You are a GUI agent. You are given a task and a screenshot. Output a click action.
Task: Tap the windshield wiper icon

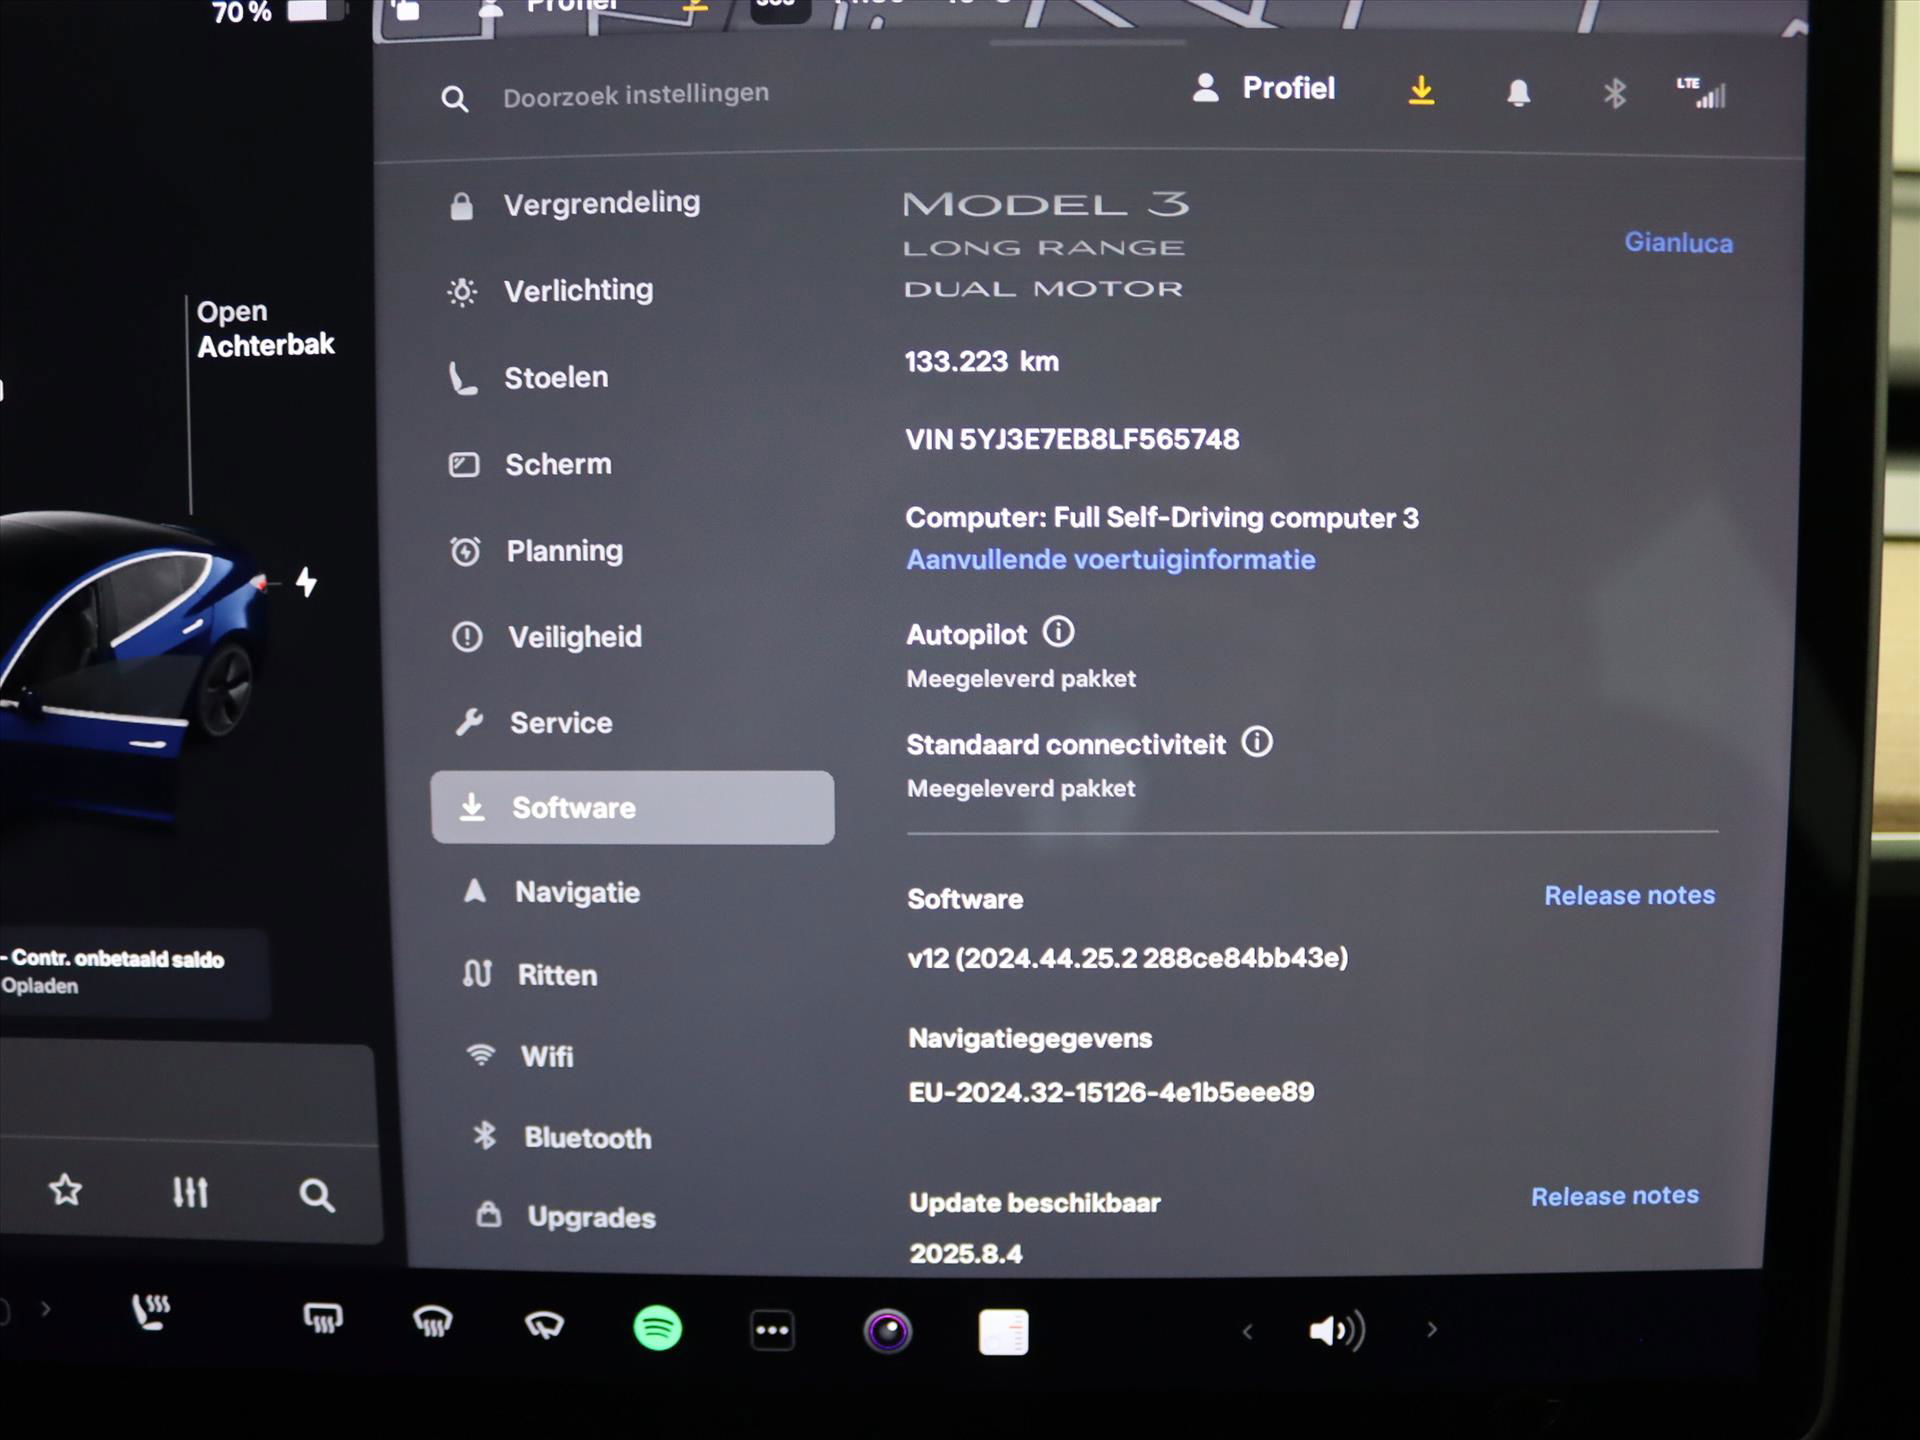click(x=544, y=1326)
